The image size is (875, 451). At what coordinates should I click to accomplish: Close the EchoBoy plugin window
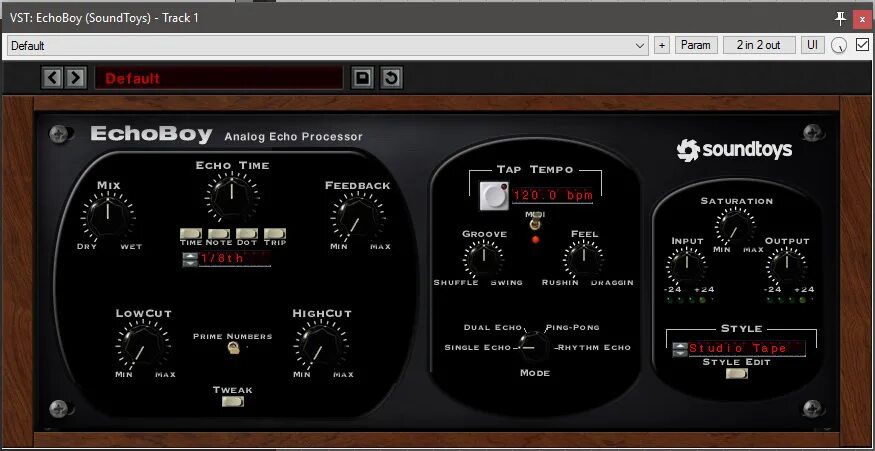point(862,19)
